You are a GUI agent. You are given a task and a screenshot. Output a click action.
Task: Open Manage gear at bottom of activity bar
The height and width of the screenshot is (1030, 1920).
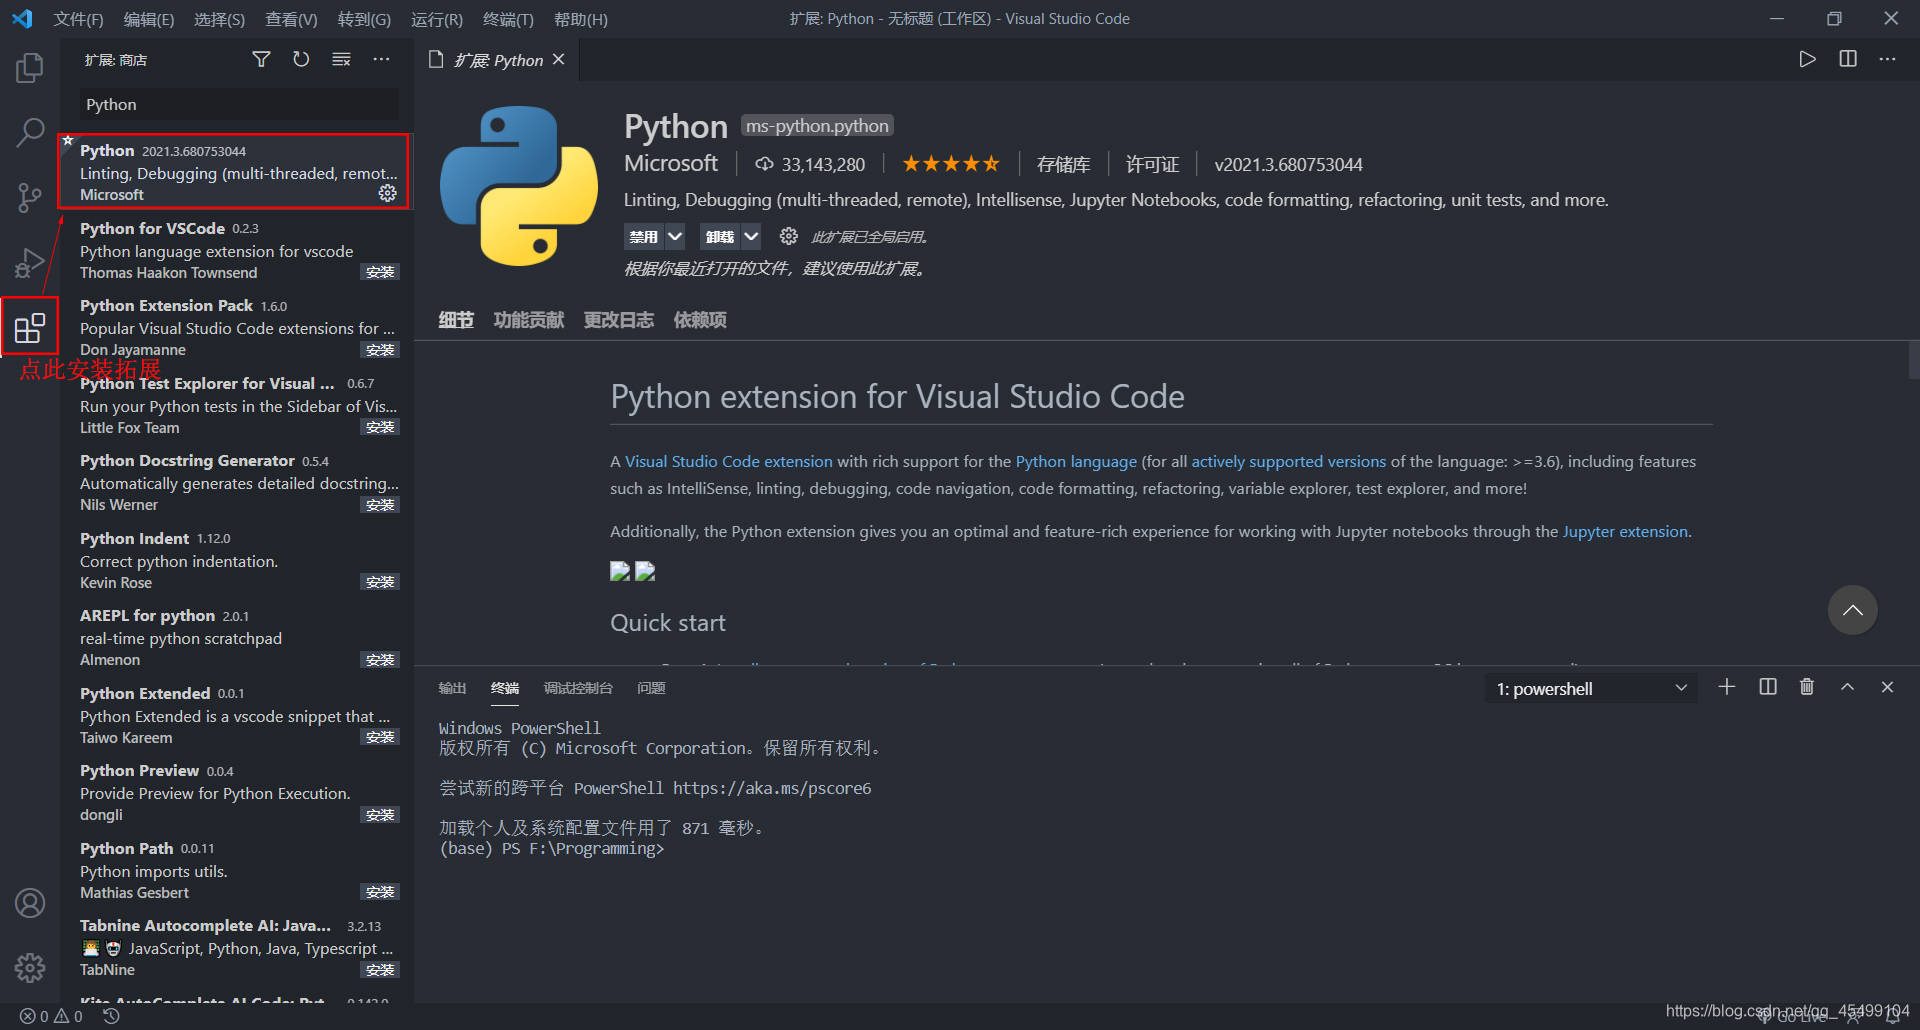click(30, 967)
